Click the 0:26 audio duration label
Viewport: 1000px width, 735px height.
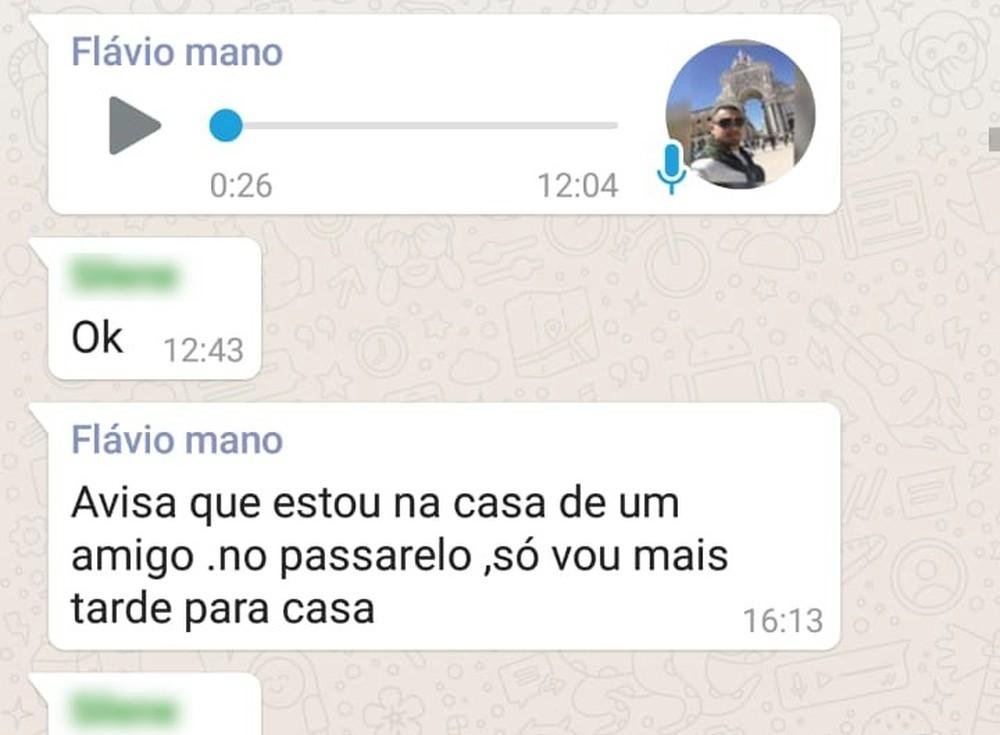tap(240, 186)
